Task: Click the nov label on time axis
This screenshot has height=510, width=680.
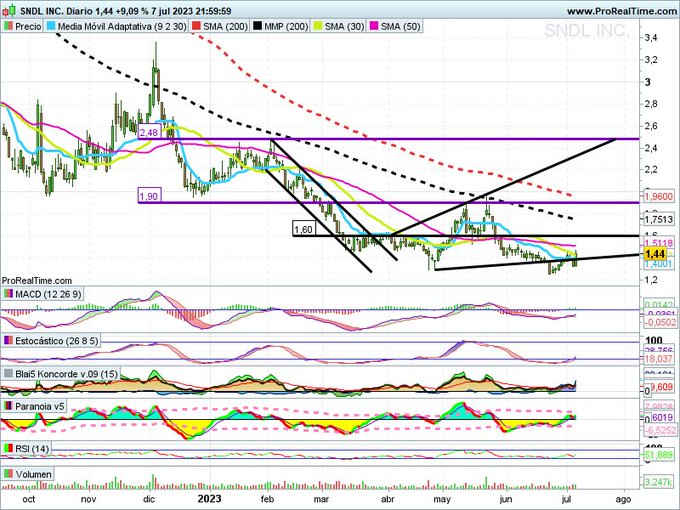Action: [88, 499]
